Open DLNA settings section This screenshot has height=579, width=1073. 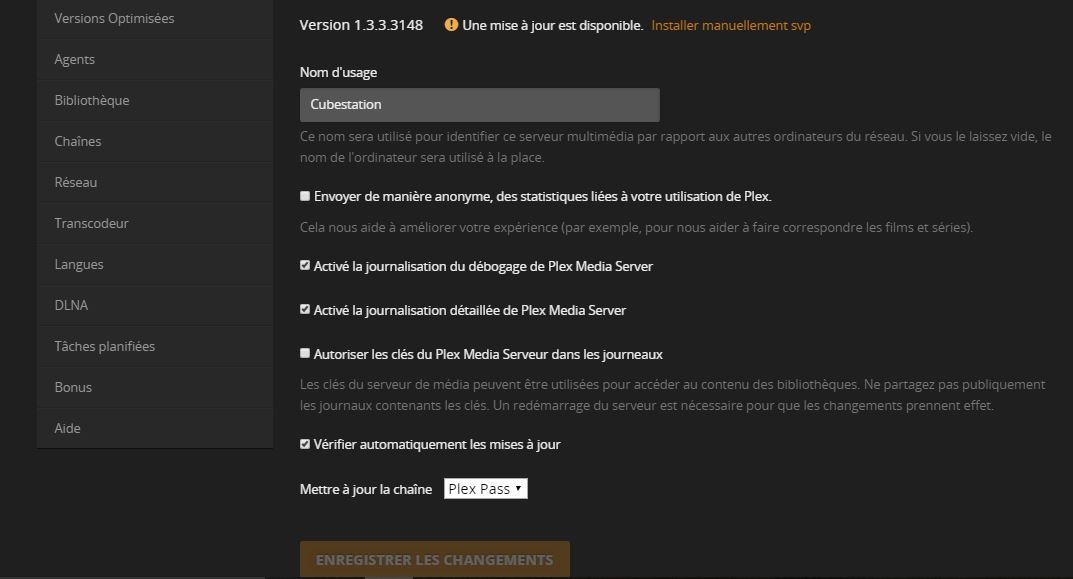click(x=71, y=305)
